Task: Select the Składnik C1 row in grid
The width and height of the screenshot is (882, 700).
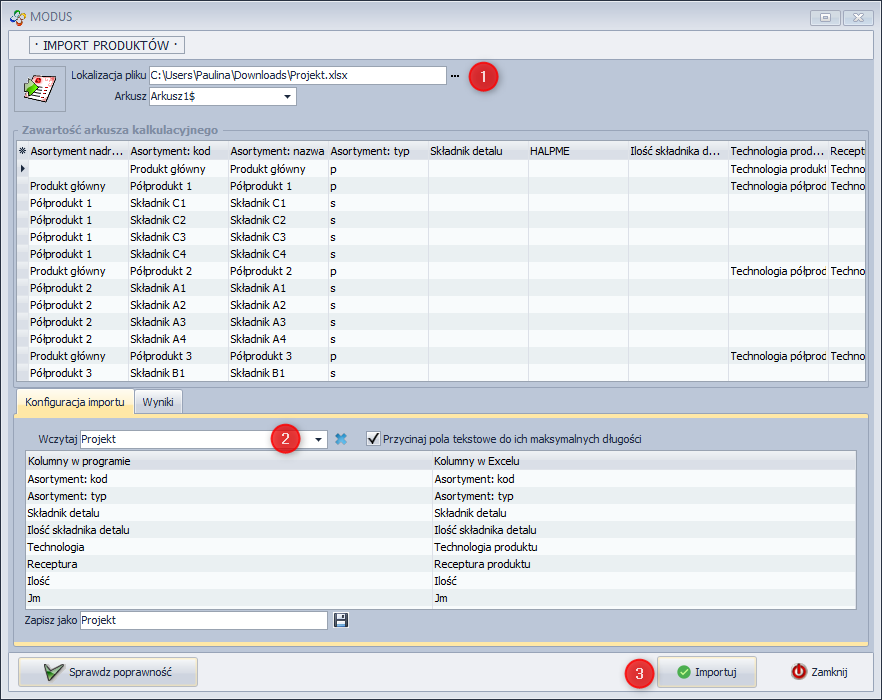Action: [178, 203]
